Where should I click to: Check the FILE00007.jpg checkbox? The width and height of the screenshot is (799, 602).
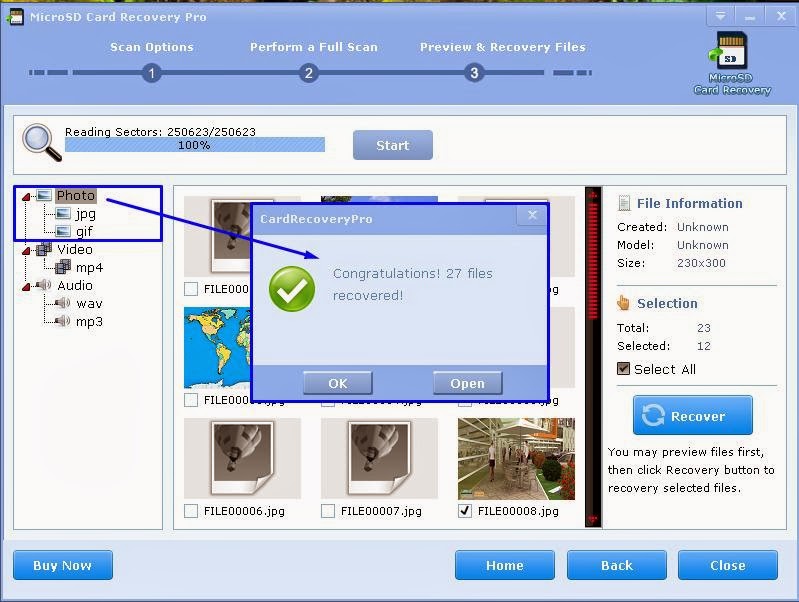328,511
